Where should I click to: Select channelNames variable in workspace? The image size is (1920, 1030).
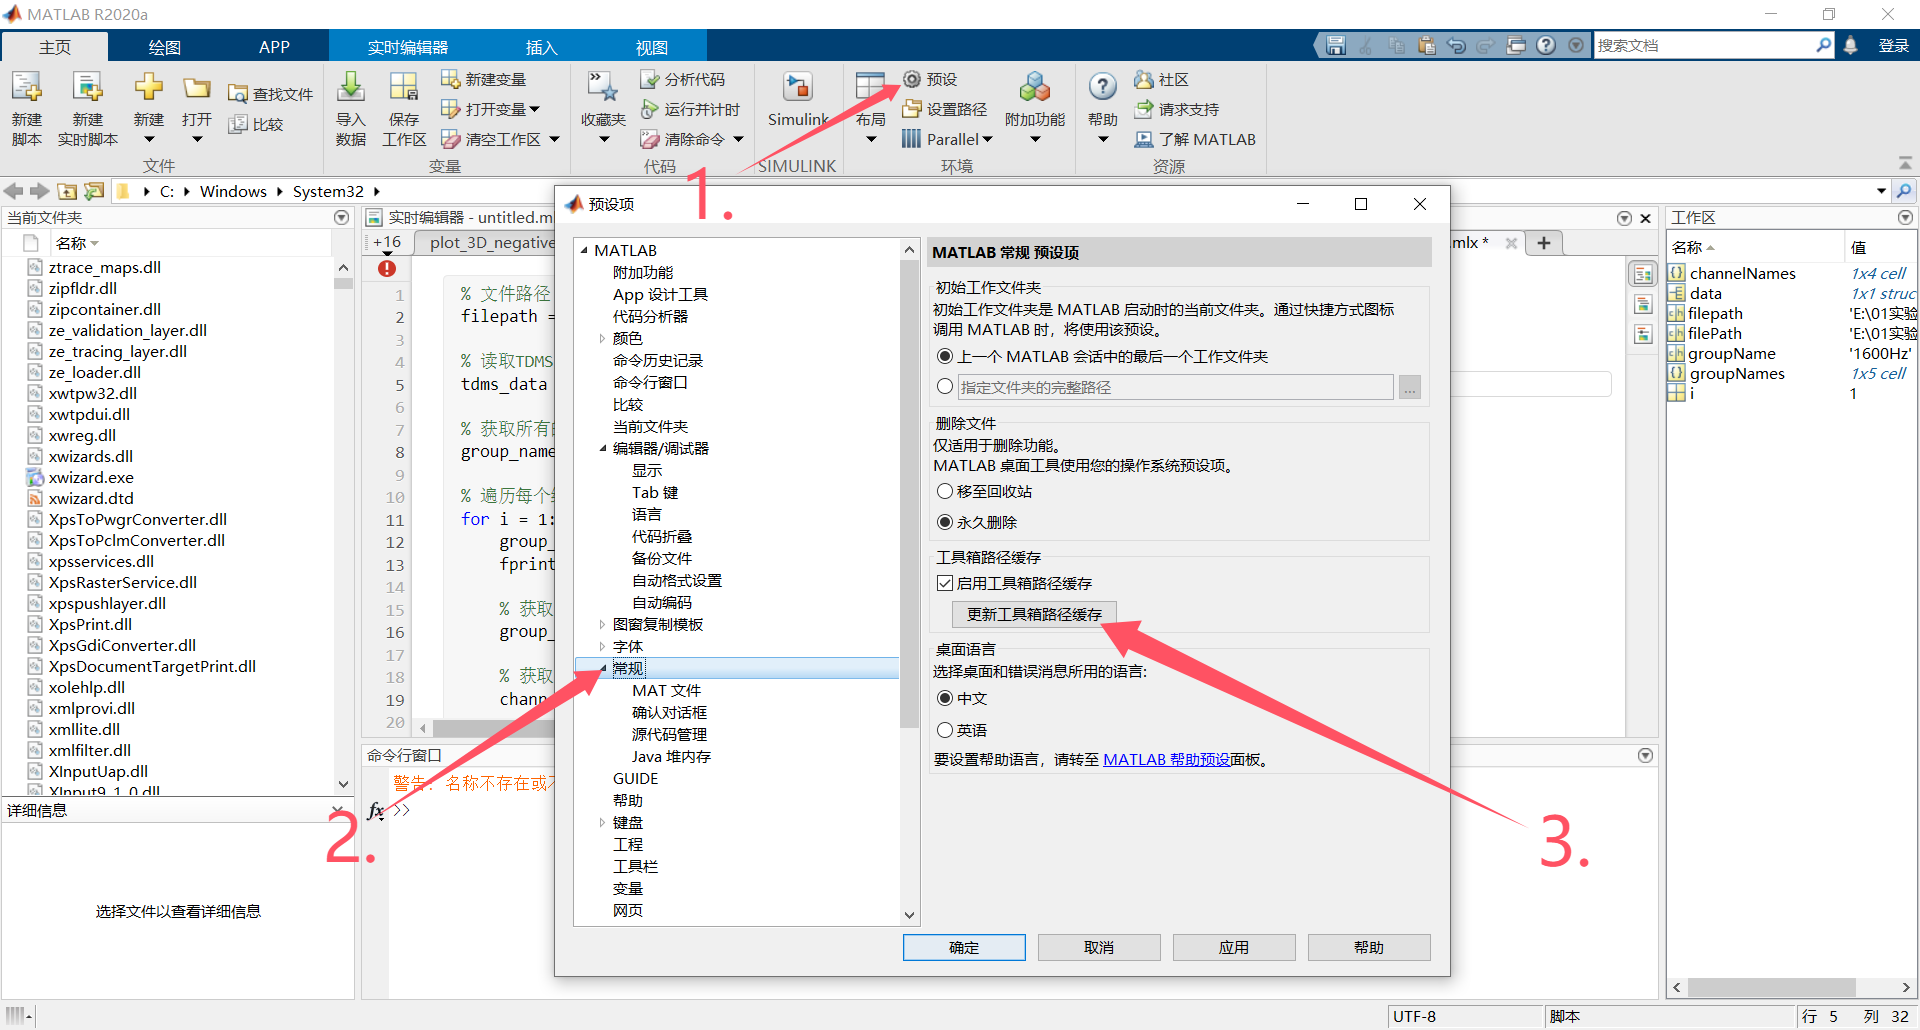(x=1742, y=273)
